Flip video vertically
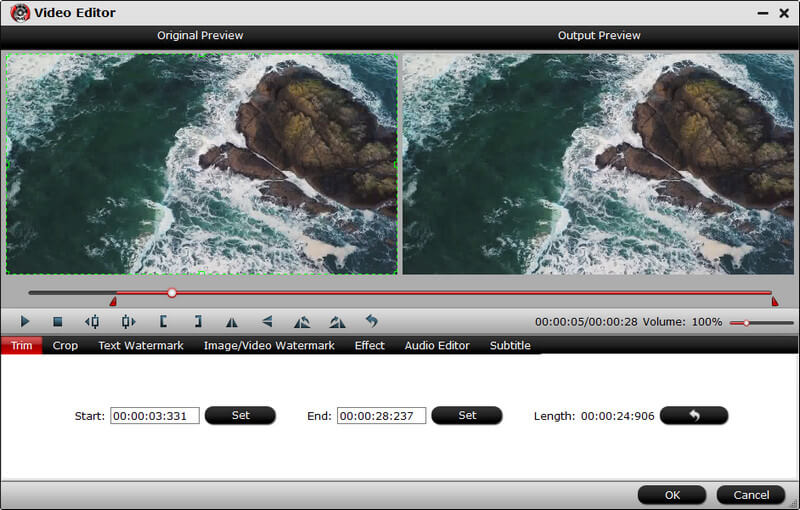This screenshot has width=800, height=510. point(267,322)
